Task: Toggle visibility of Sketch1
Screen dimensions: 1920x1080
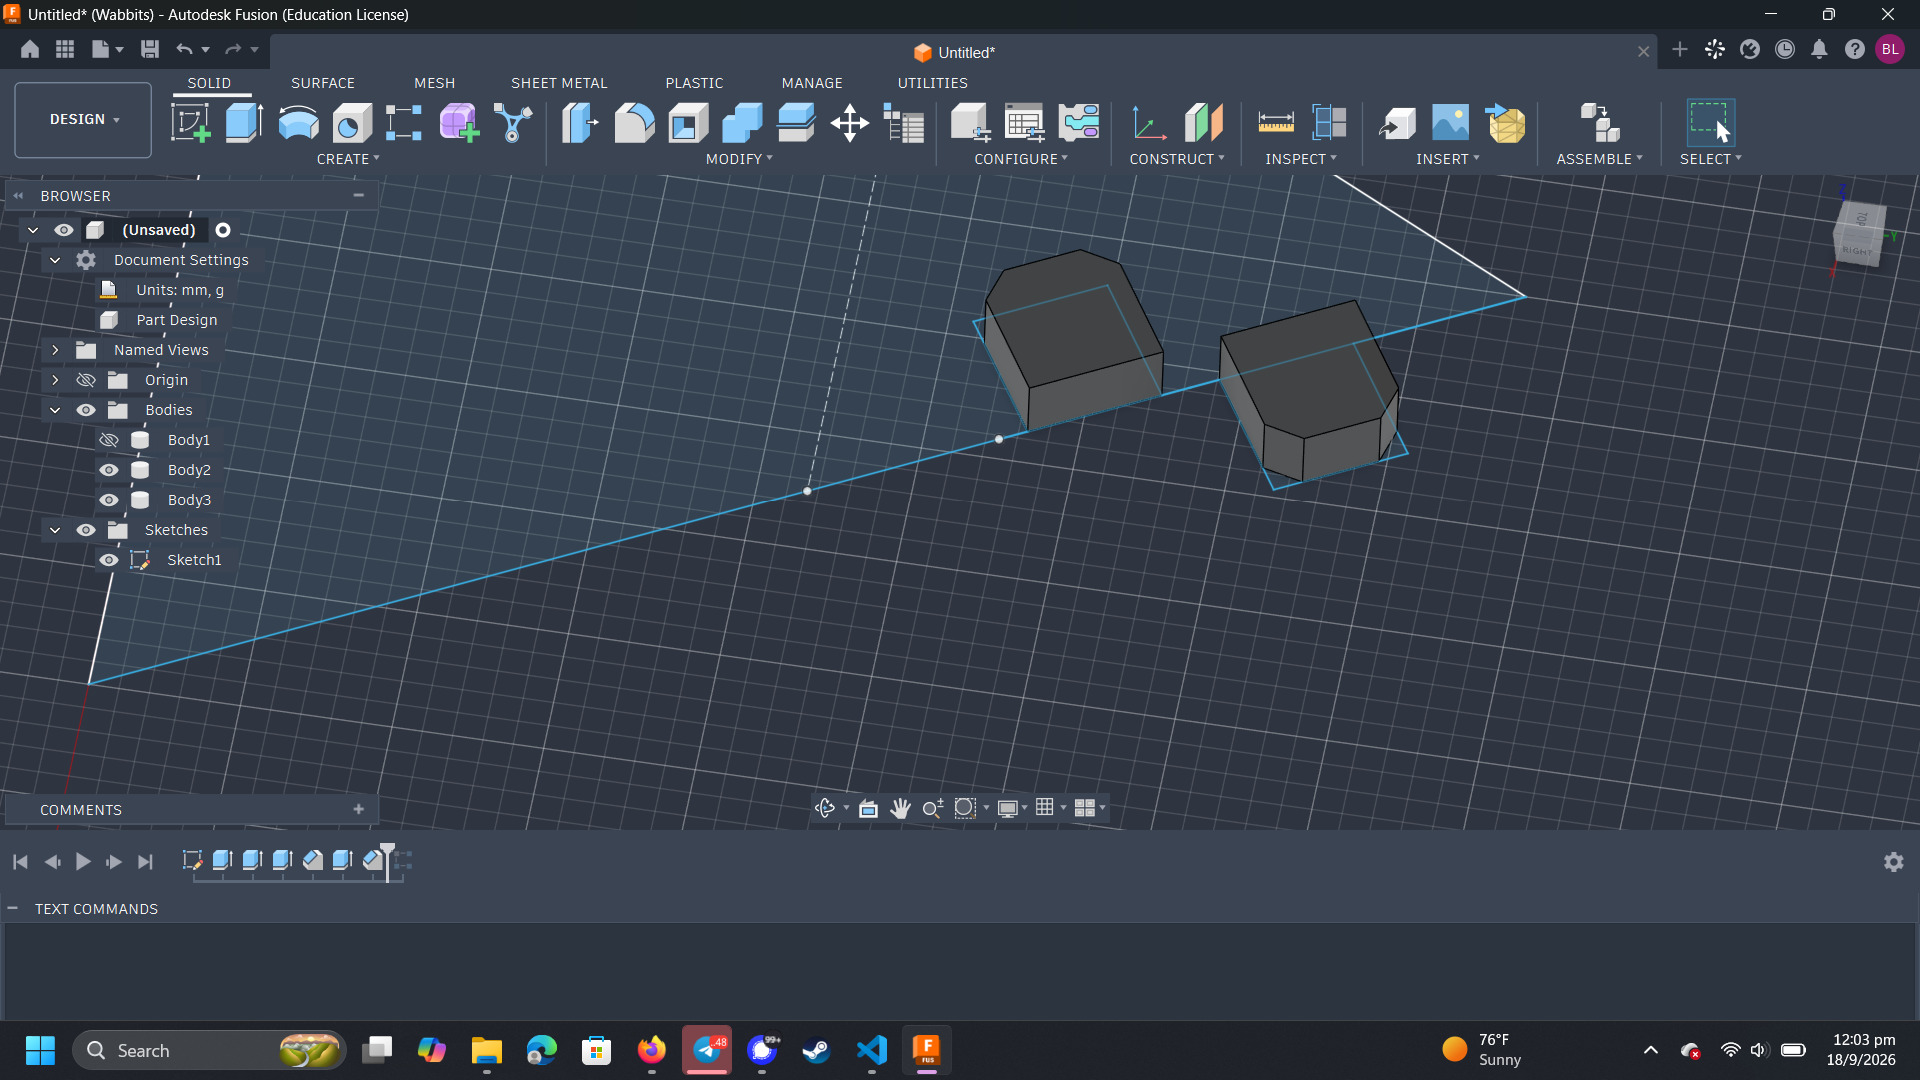Action: (109, 560)
